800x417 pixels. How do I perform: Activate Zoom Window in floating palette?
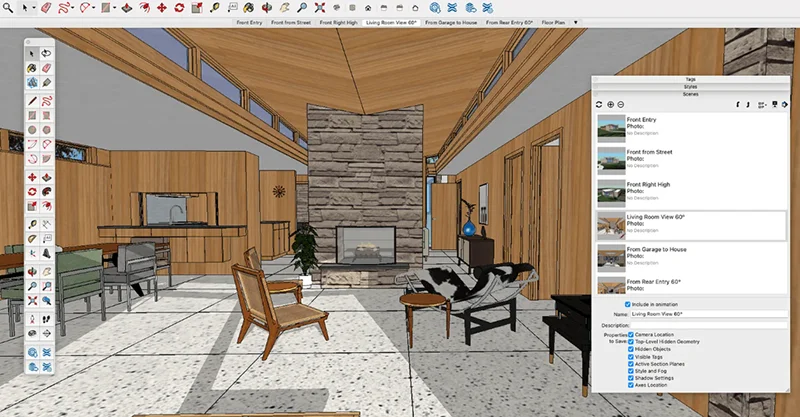46,286
